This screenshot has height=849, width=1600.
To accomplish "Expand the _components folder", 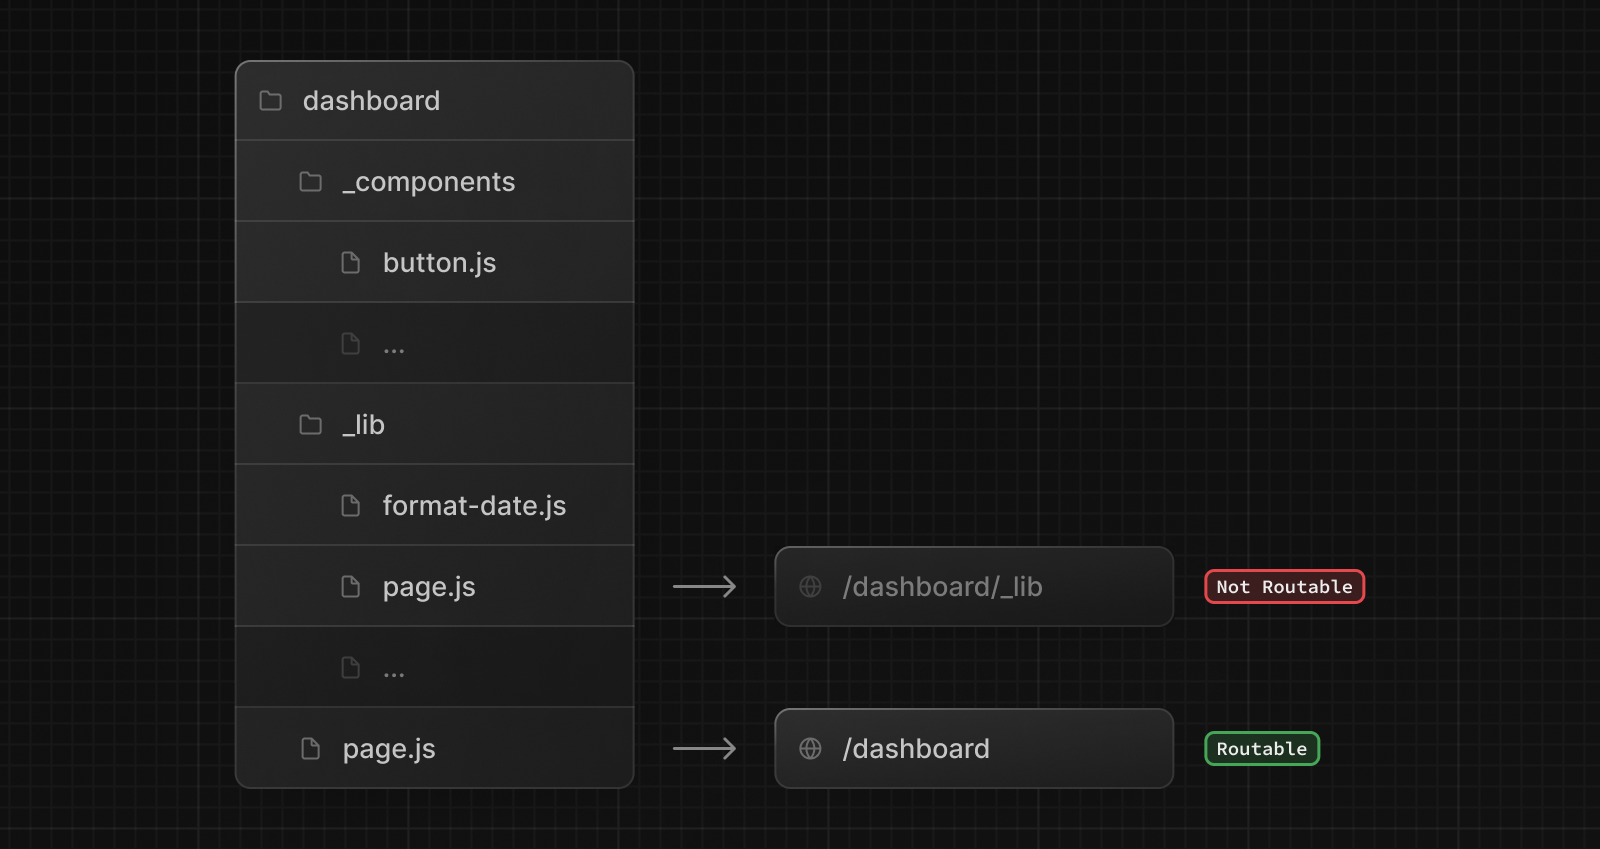I will click(429, 182).
